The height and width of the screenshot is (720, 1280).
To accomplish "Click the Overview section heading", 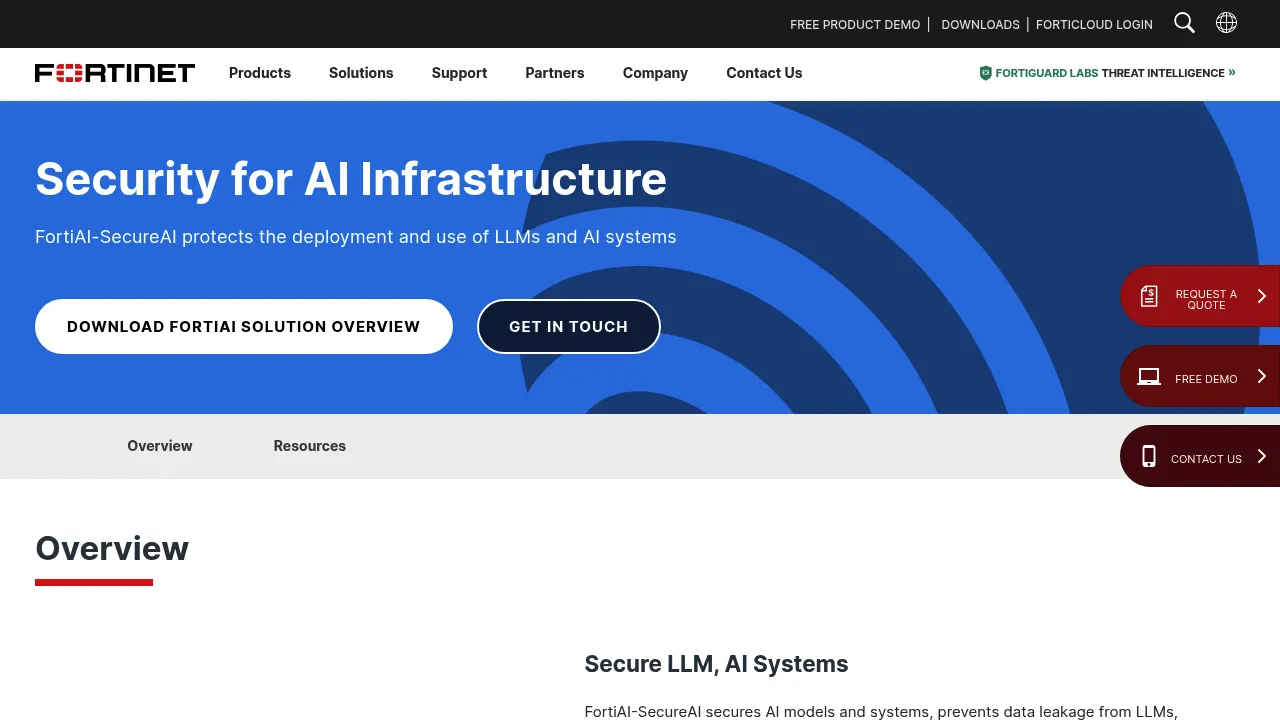I will pyautogui.click(x=112, y=548).
